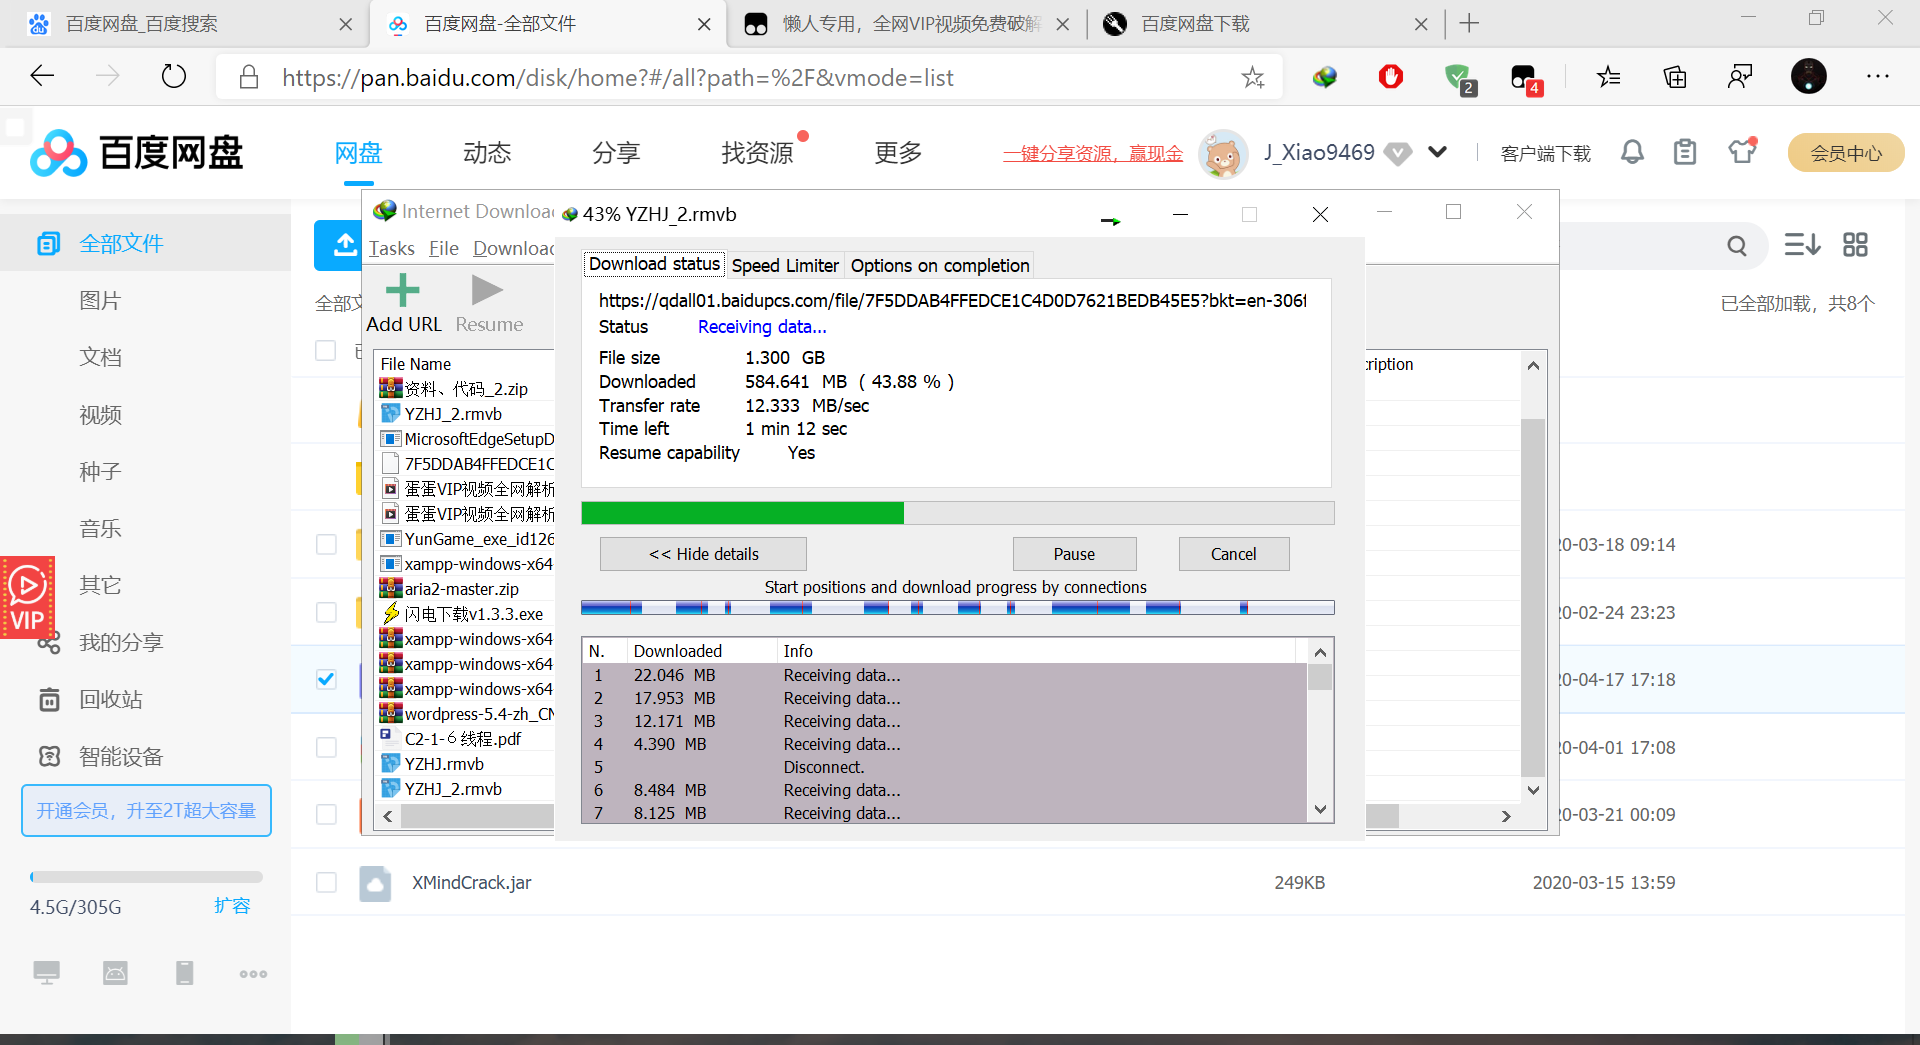Open 动态 tab in Netdisk header
The height and width of the screenshot is (1045, 1920).
pos(487,153)
